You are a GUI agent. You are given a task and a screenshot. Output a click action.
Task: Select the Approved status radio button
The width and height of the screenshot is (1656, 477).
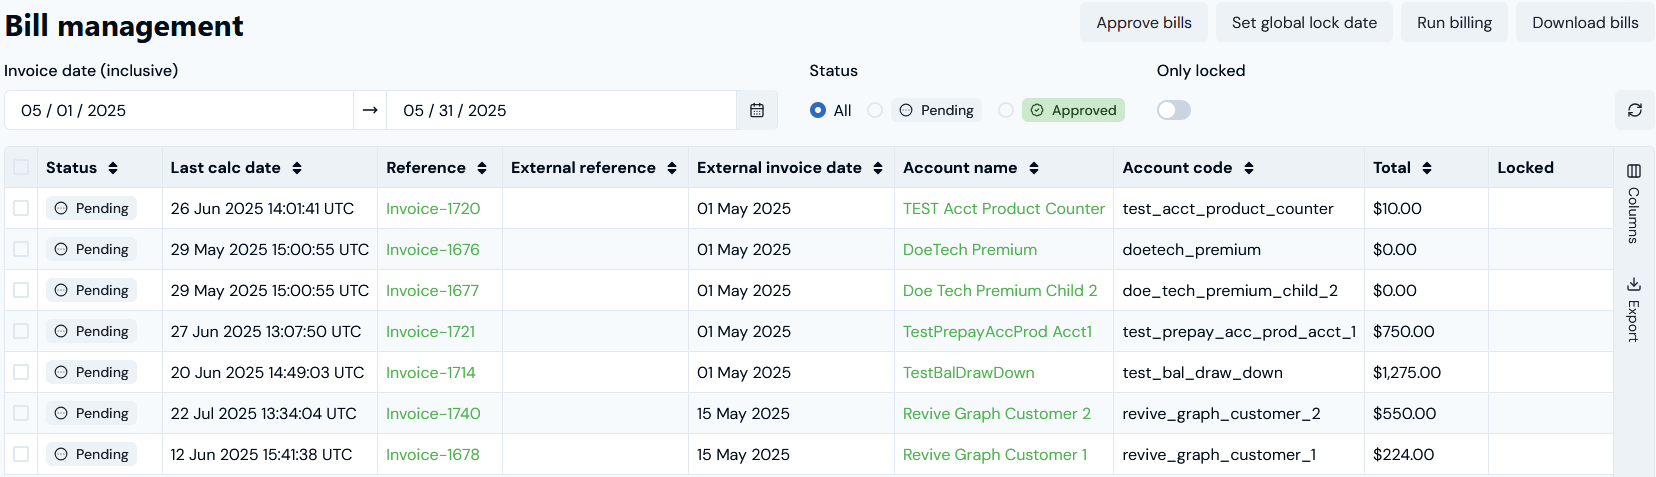[1006, 110]
